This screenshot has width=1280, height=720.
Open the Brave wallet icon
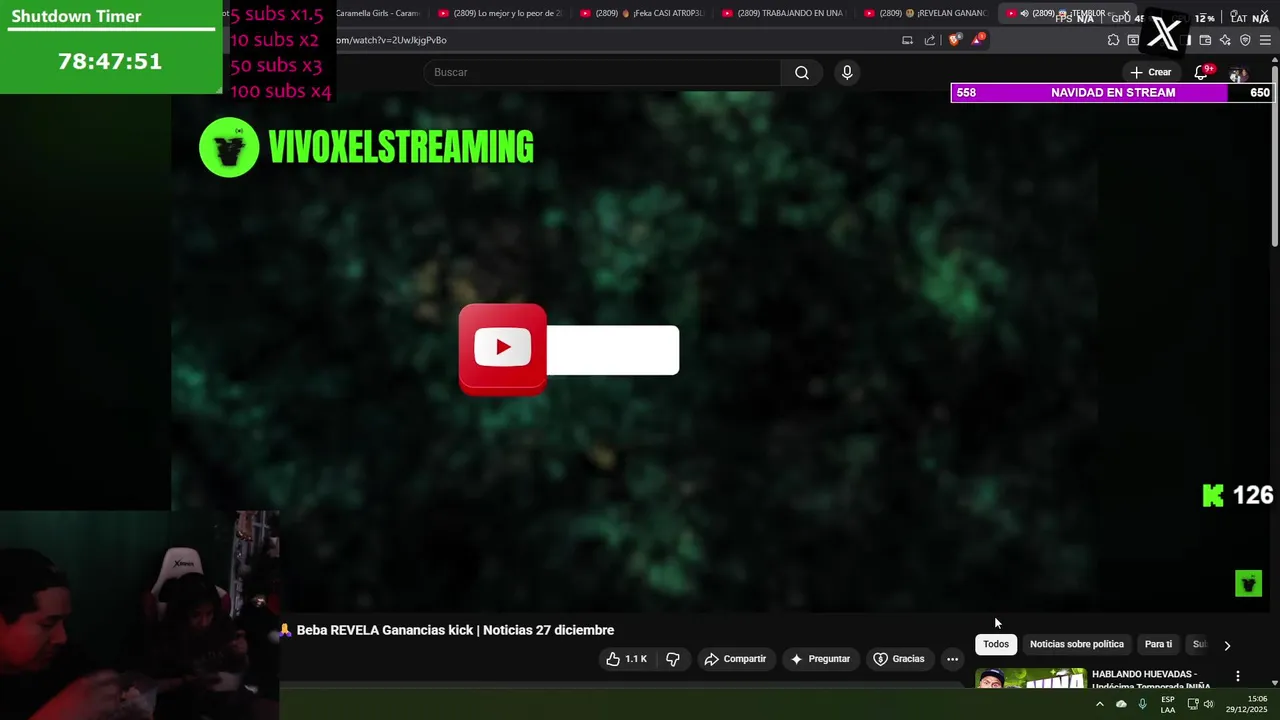(1205, 40)
